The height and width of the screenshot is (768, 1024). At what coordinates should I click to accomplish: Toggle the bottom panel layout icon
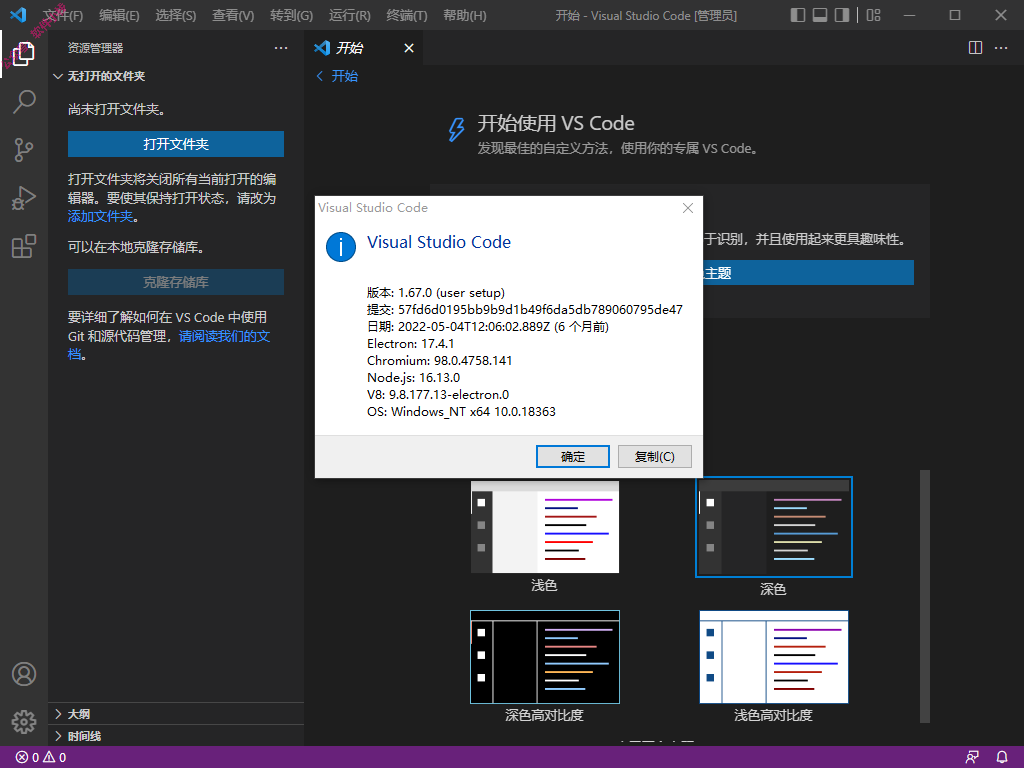point(820,15)
